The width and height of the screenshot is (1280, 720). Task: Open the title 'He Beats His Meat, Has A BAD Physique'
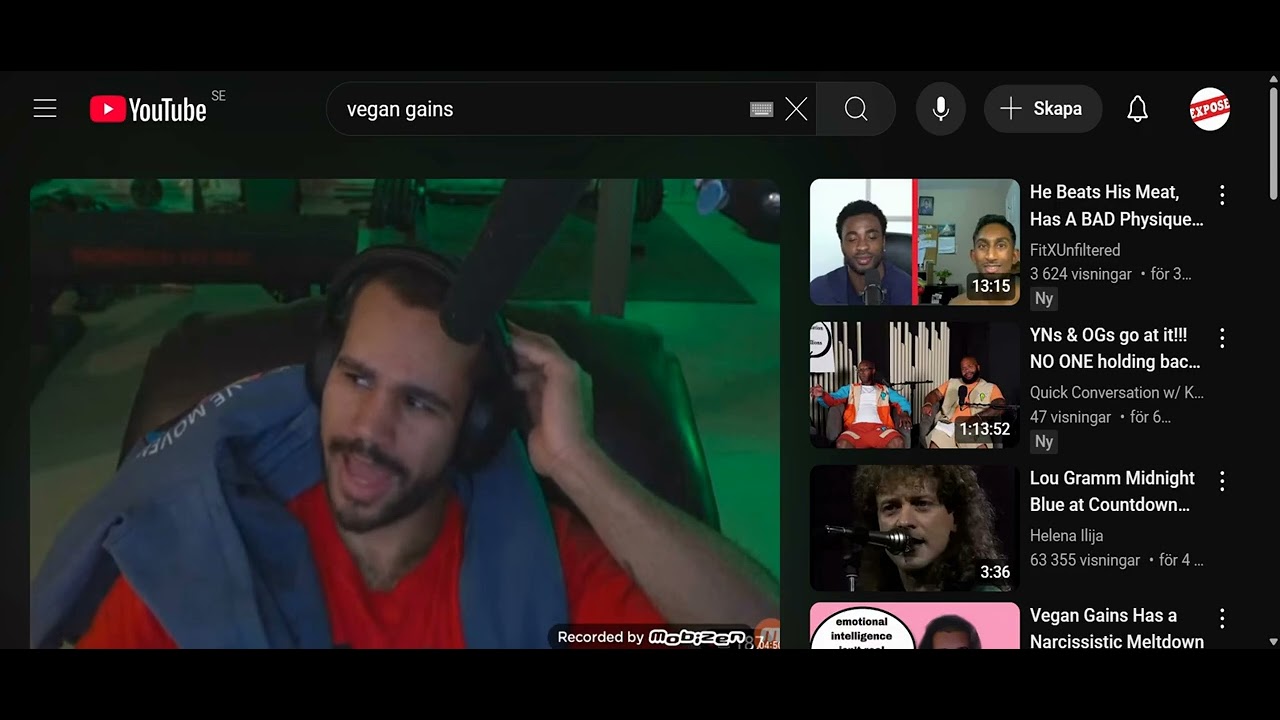(x=1116, y=206)
